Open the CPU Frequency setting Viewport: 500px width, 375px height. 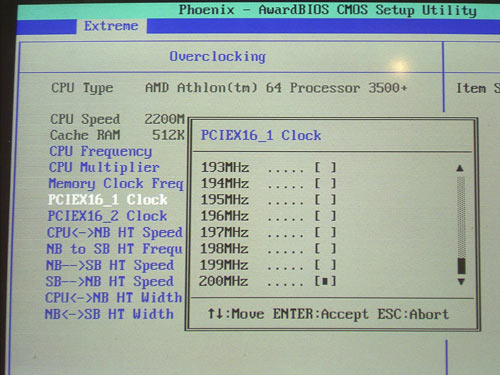(x=101, y=151)
